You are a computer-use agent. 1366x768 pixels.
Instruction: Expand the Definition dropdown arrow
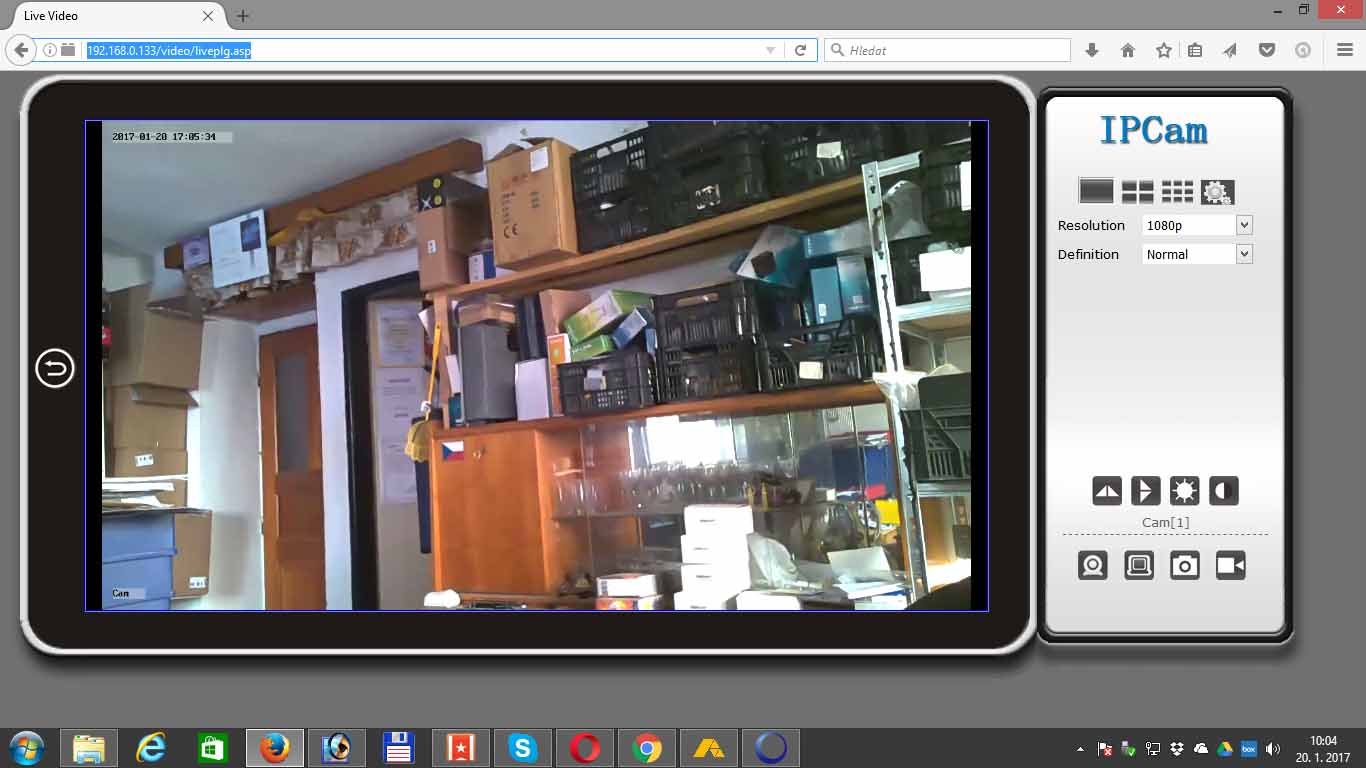[1244, 254]
